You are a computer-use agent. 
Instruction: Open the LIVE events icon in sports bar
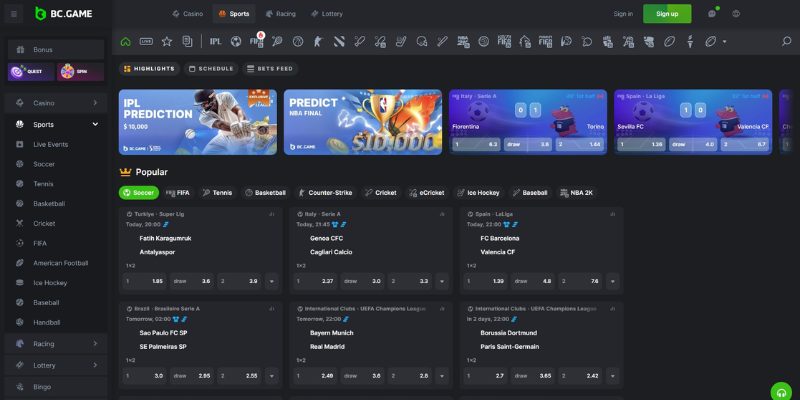146,41
